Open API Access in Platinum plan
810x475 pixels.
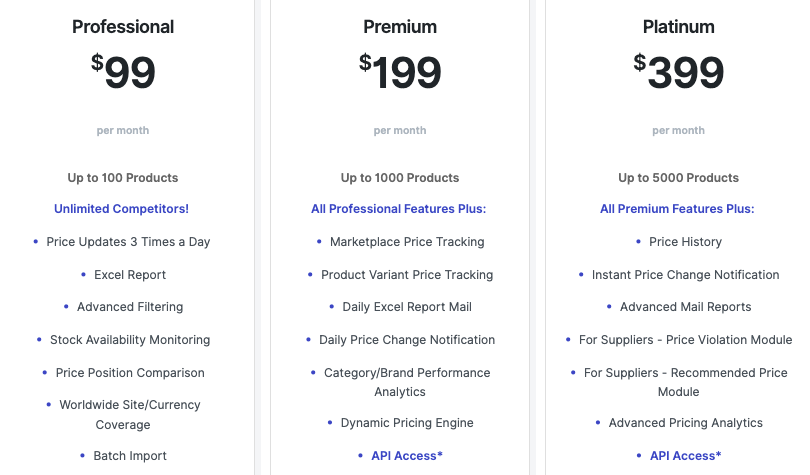[x=685, y=456]
